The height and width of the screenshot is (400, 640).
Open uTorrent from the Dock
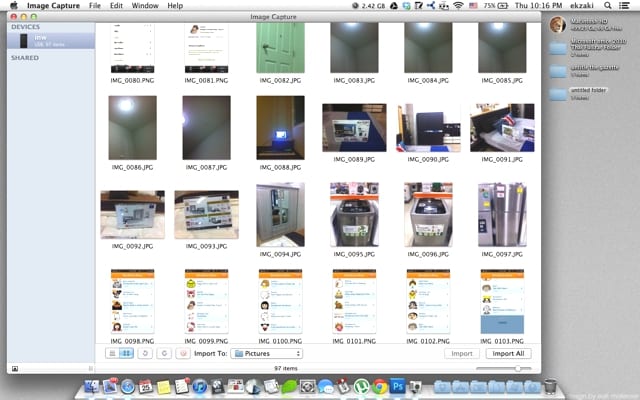point(361,386)
